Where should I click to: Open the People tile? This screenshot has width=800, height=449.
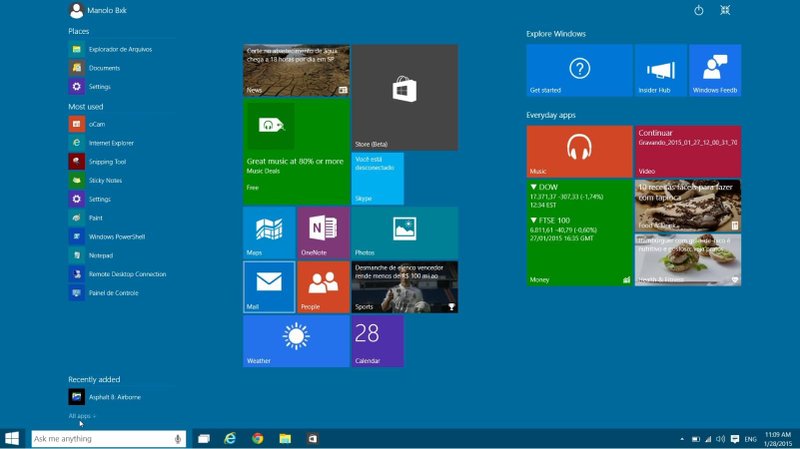click(x=323, y=287)
